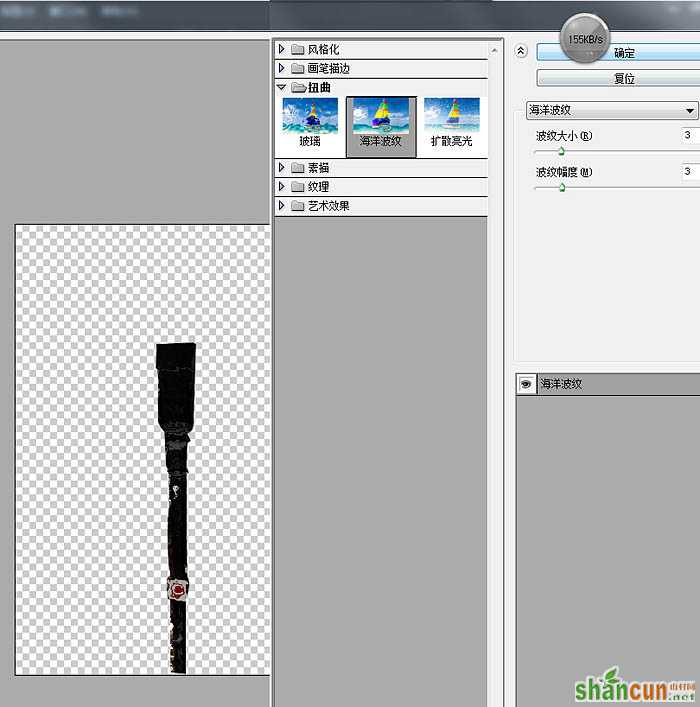Click the 波纹幅度 slider handle
The image size is (700, 707).
[562, 187]
